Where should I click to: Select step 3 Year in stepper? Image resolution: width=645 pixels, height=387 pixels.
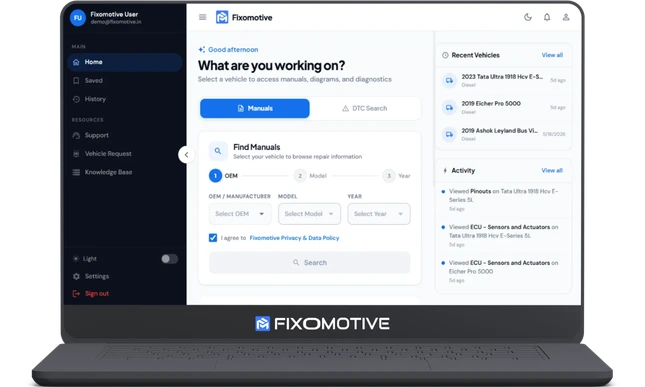397,176
